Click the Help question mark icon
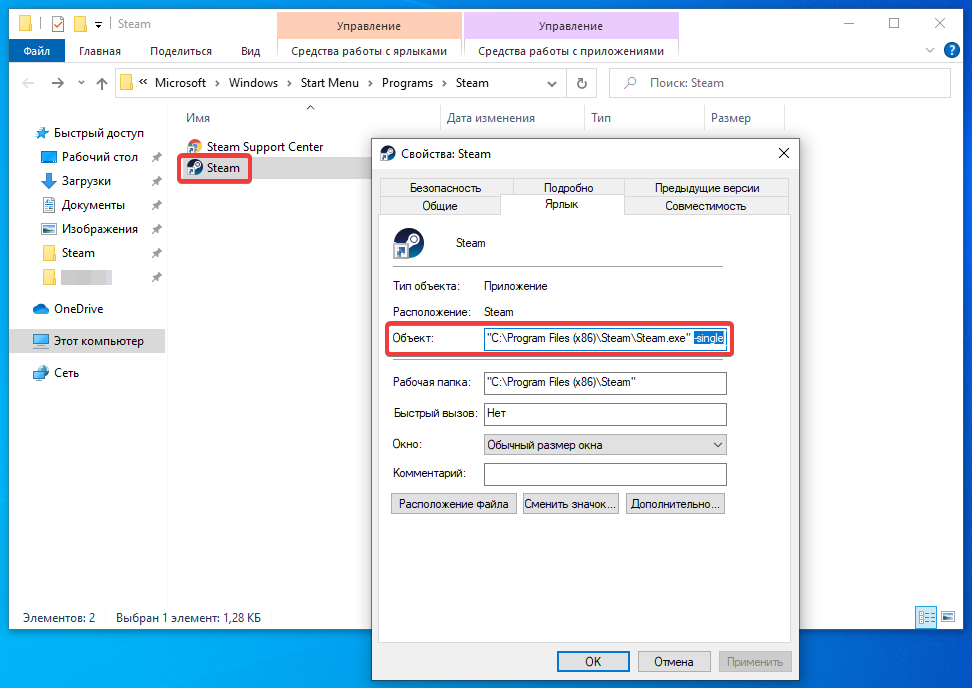The height and width of the screenshot is (688, 972). coord(952,50)
